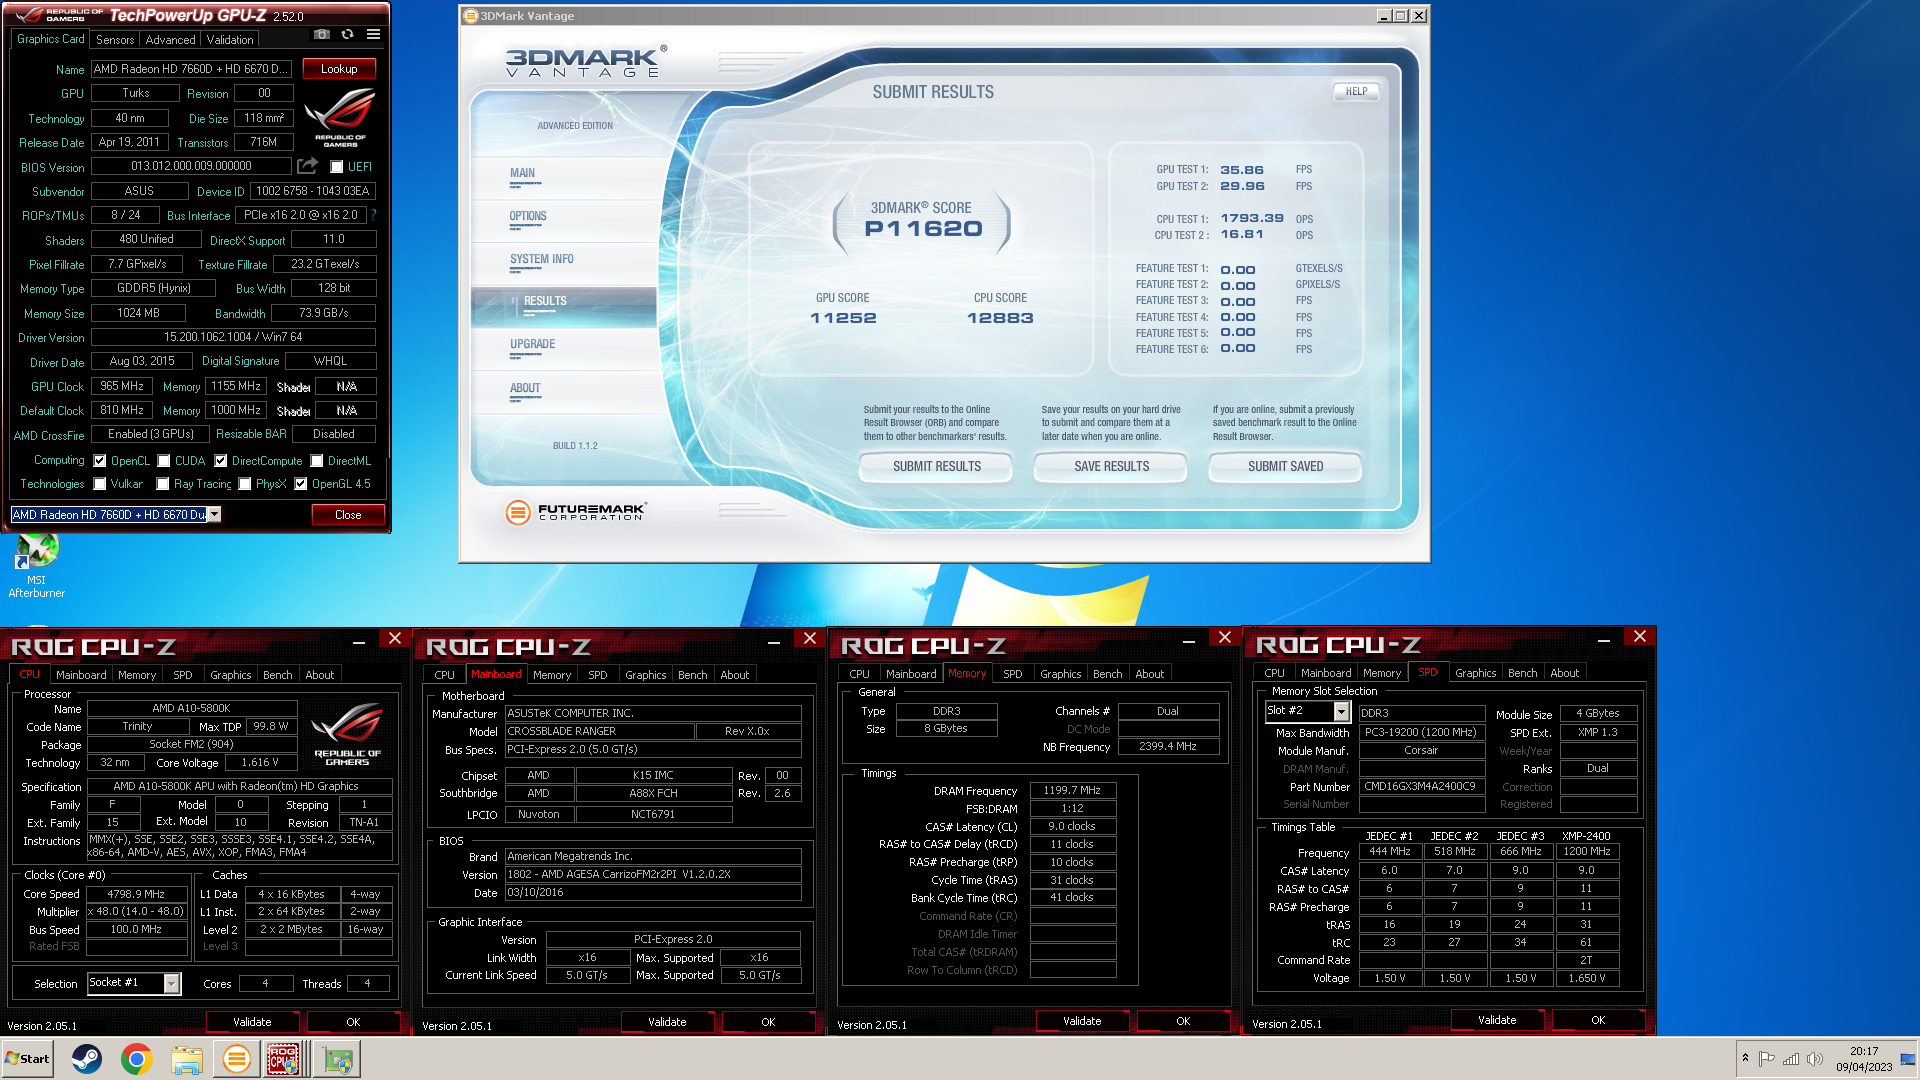This screenshot has width=1920, height=1080.
Task: Click the Action Center flag icon
Action: (1767, 1059)
